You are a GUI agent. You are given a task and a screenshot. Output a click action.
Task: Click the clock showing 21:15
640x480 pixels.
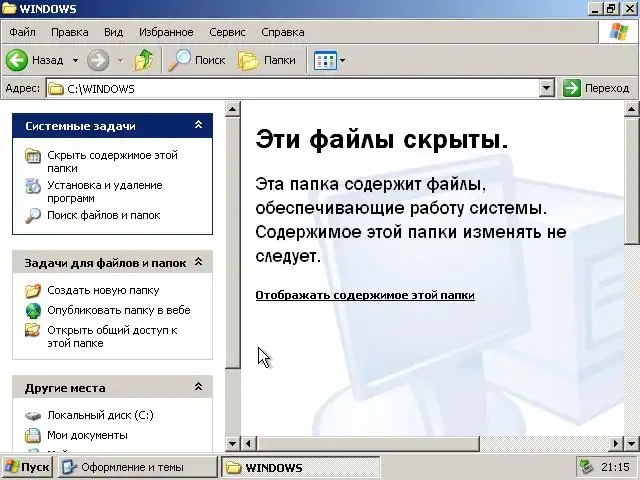point(615,467)
